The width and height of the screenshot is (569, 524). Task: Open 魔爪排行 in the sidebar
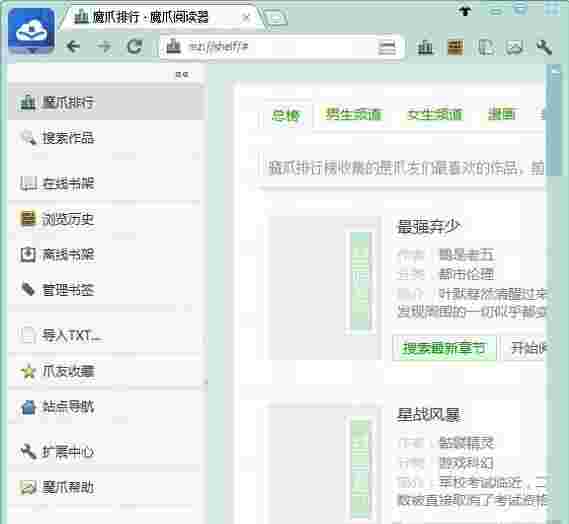[106, 103]
